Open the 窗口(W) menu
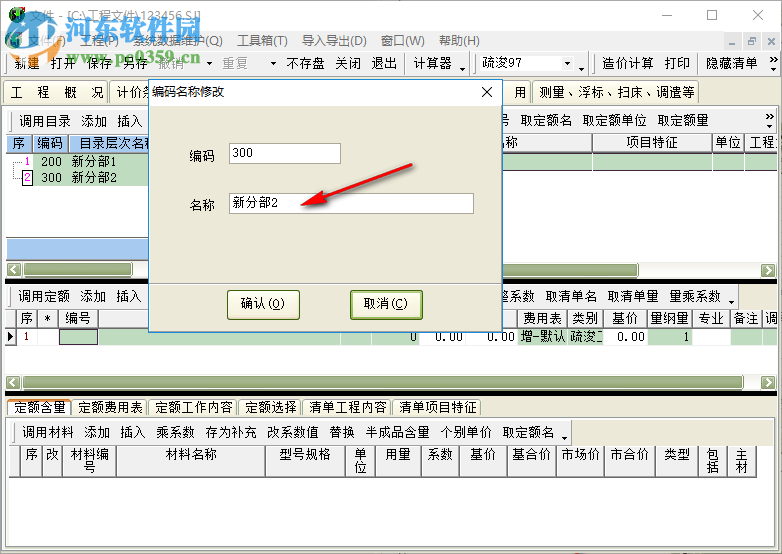Image resolution: width=782 pixels, height=554 pixels. 402,41
